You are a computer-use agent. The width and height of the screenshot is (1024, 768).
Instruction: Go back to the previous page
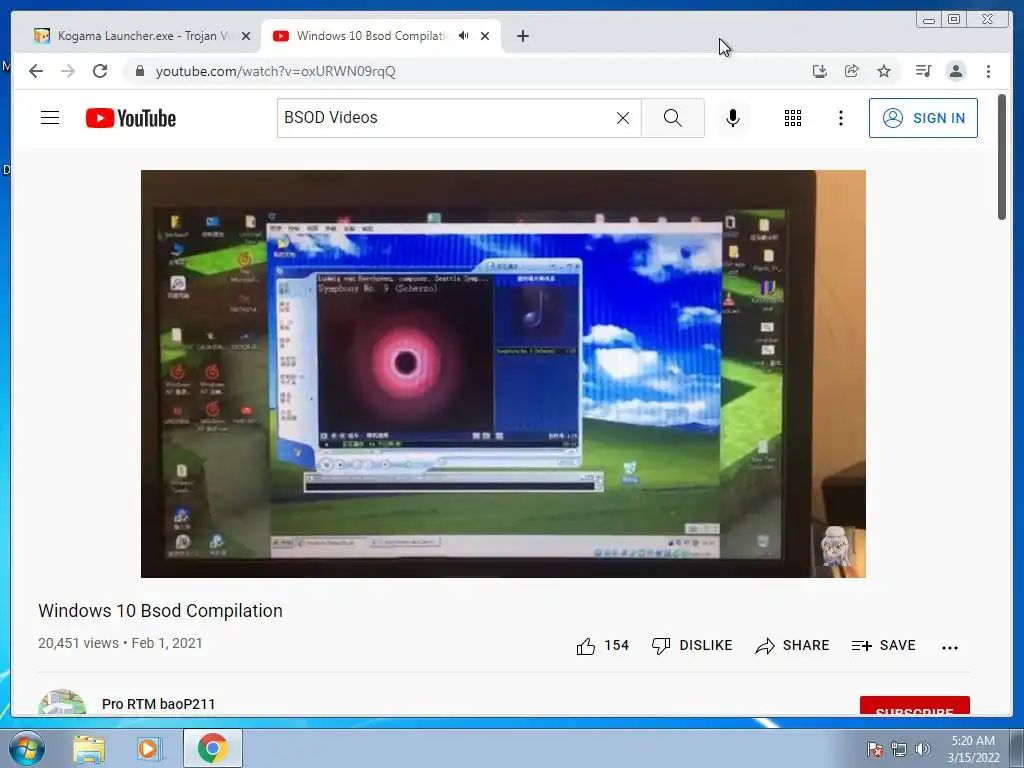(36, 71)
